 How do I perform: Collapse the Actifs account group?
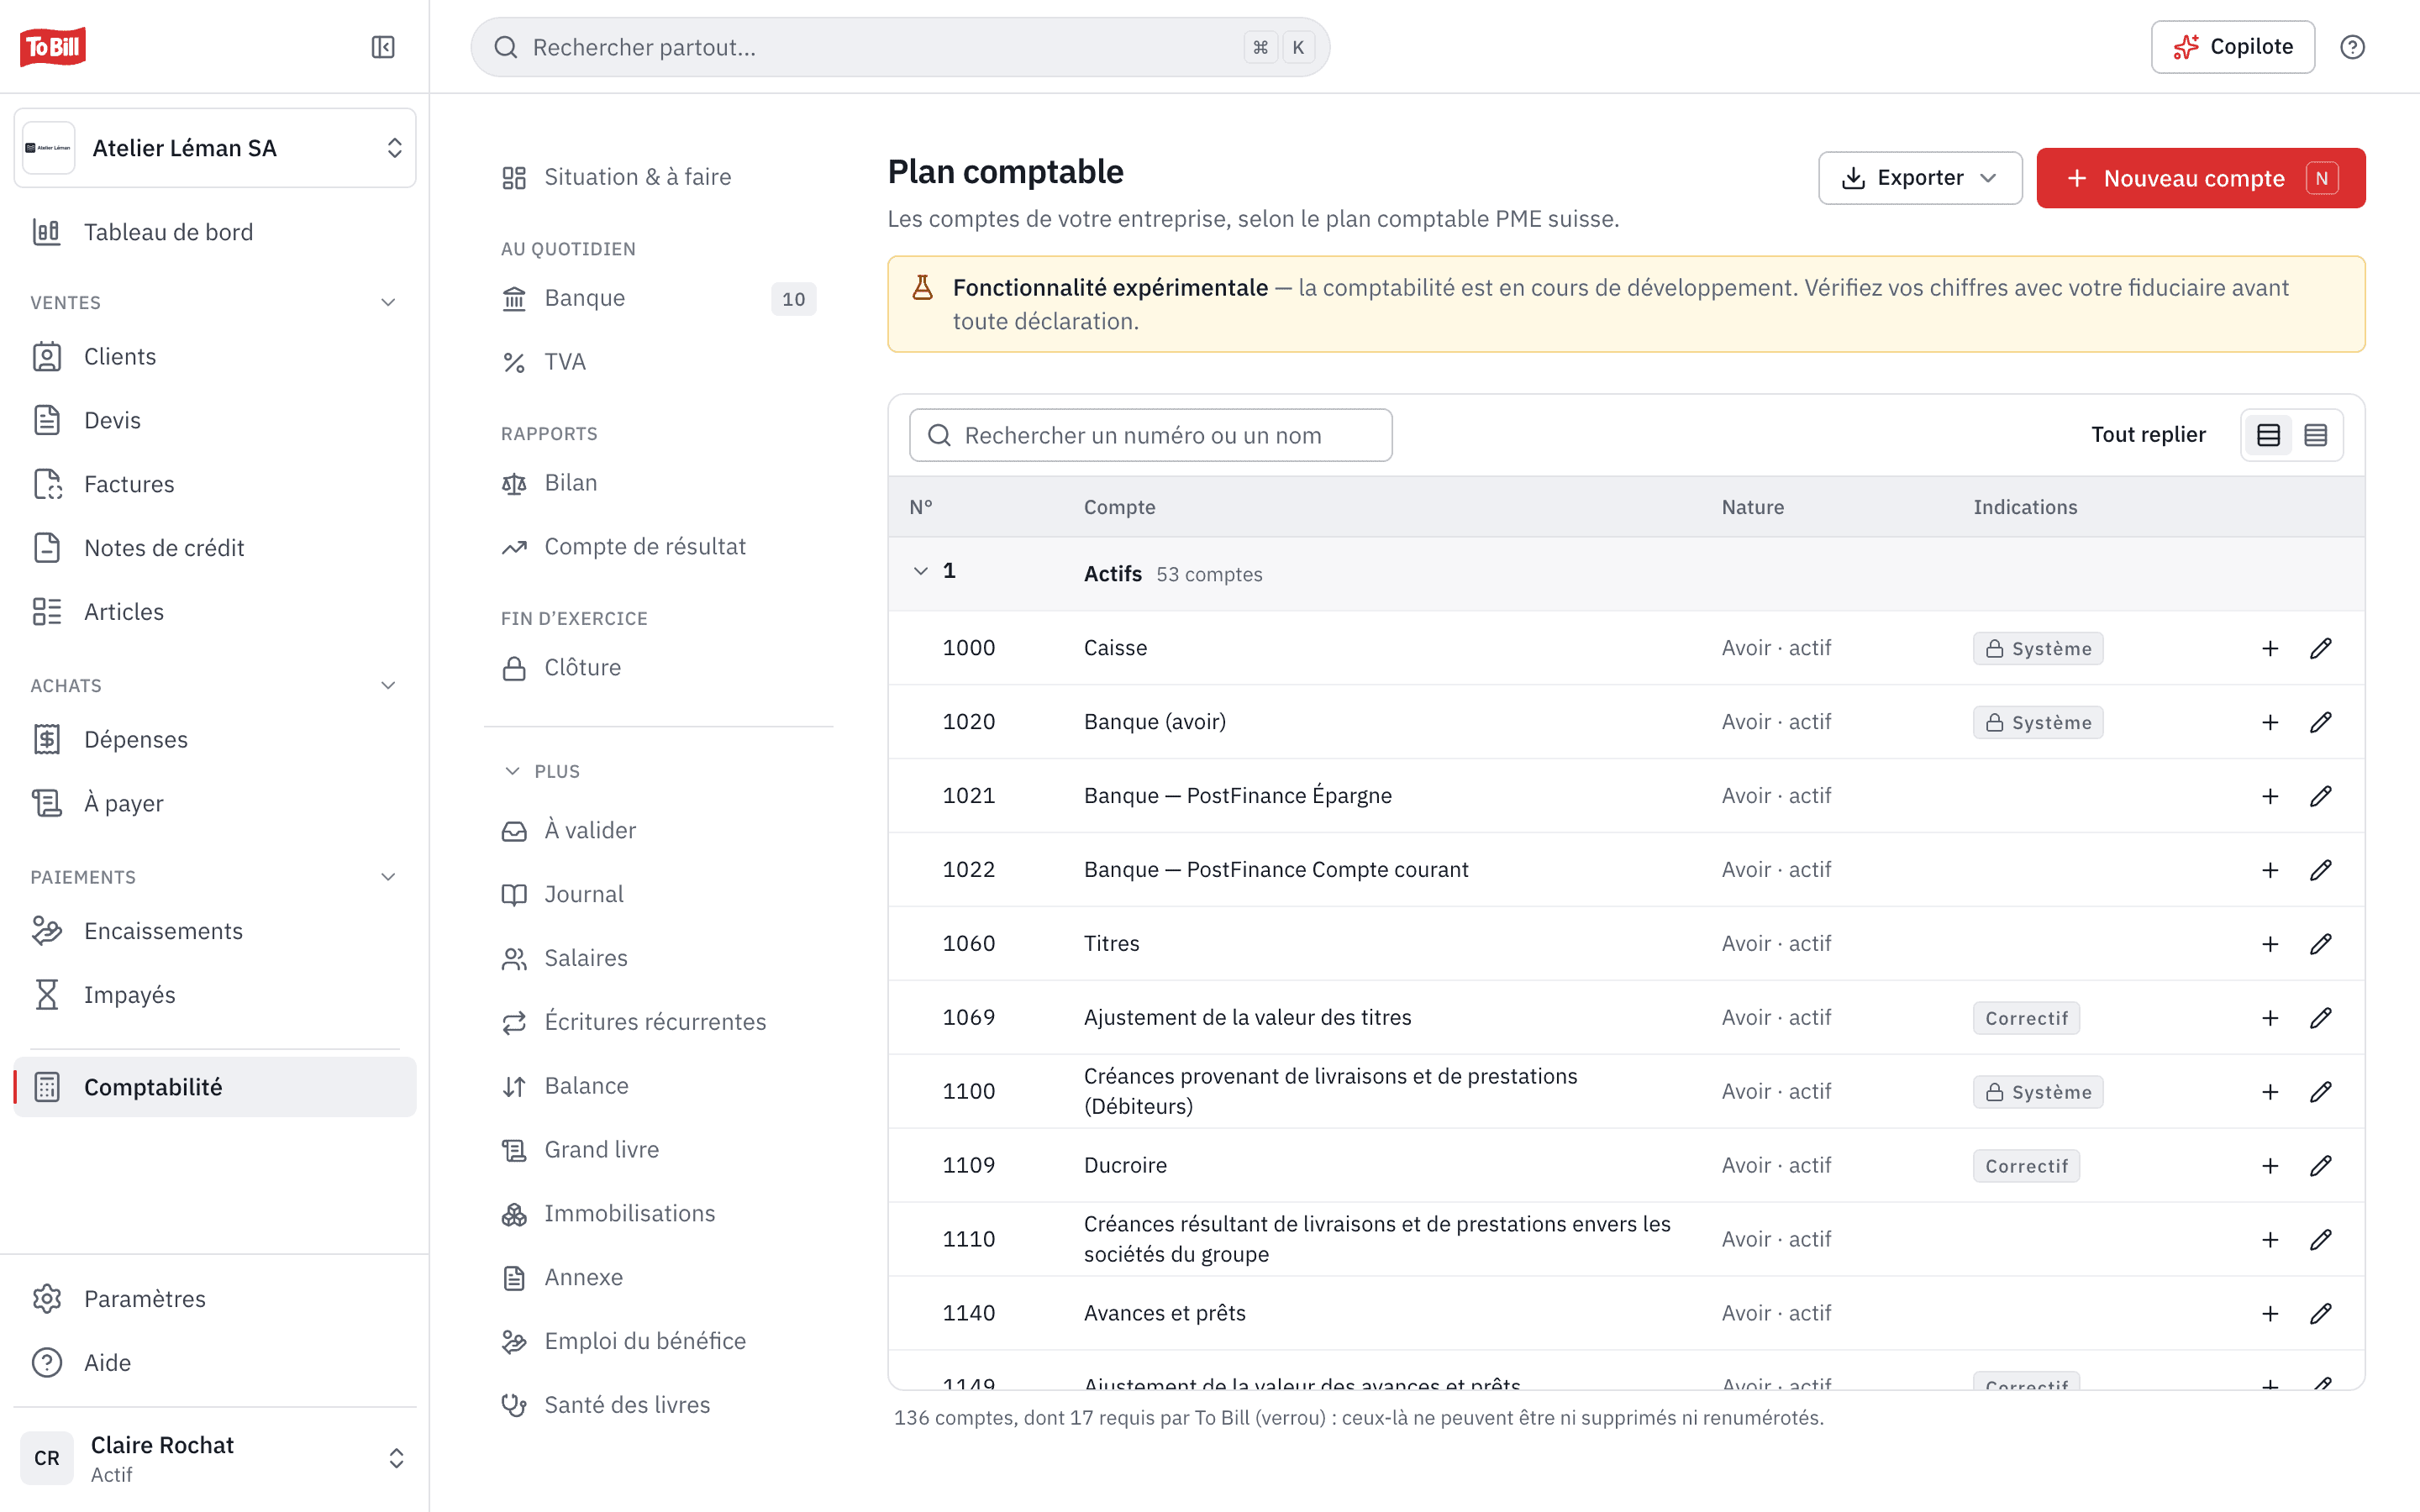coord(921,571)
